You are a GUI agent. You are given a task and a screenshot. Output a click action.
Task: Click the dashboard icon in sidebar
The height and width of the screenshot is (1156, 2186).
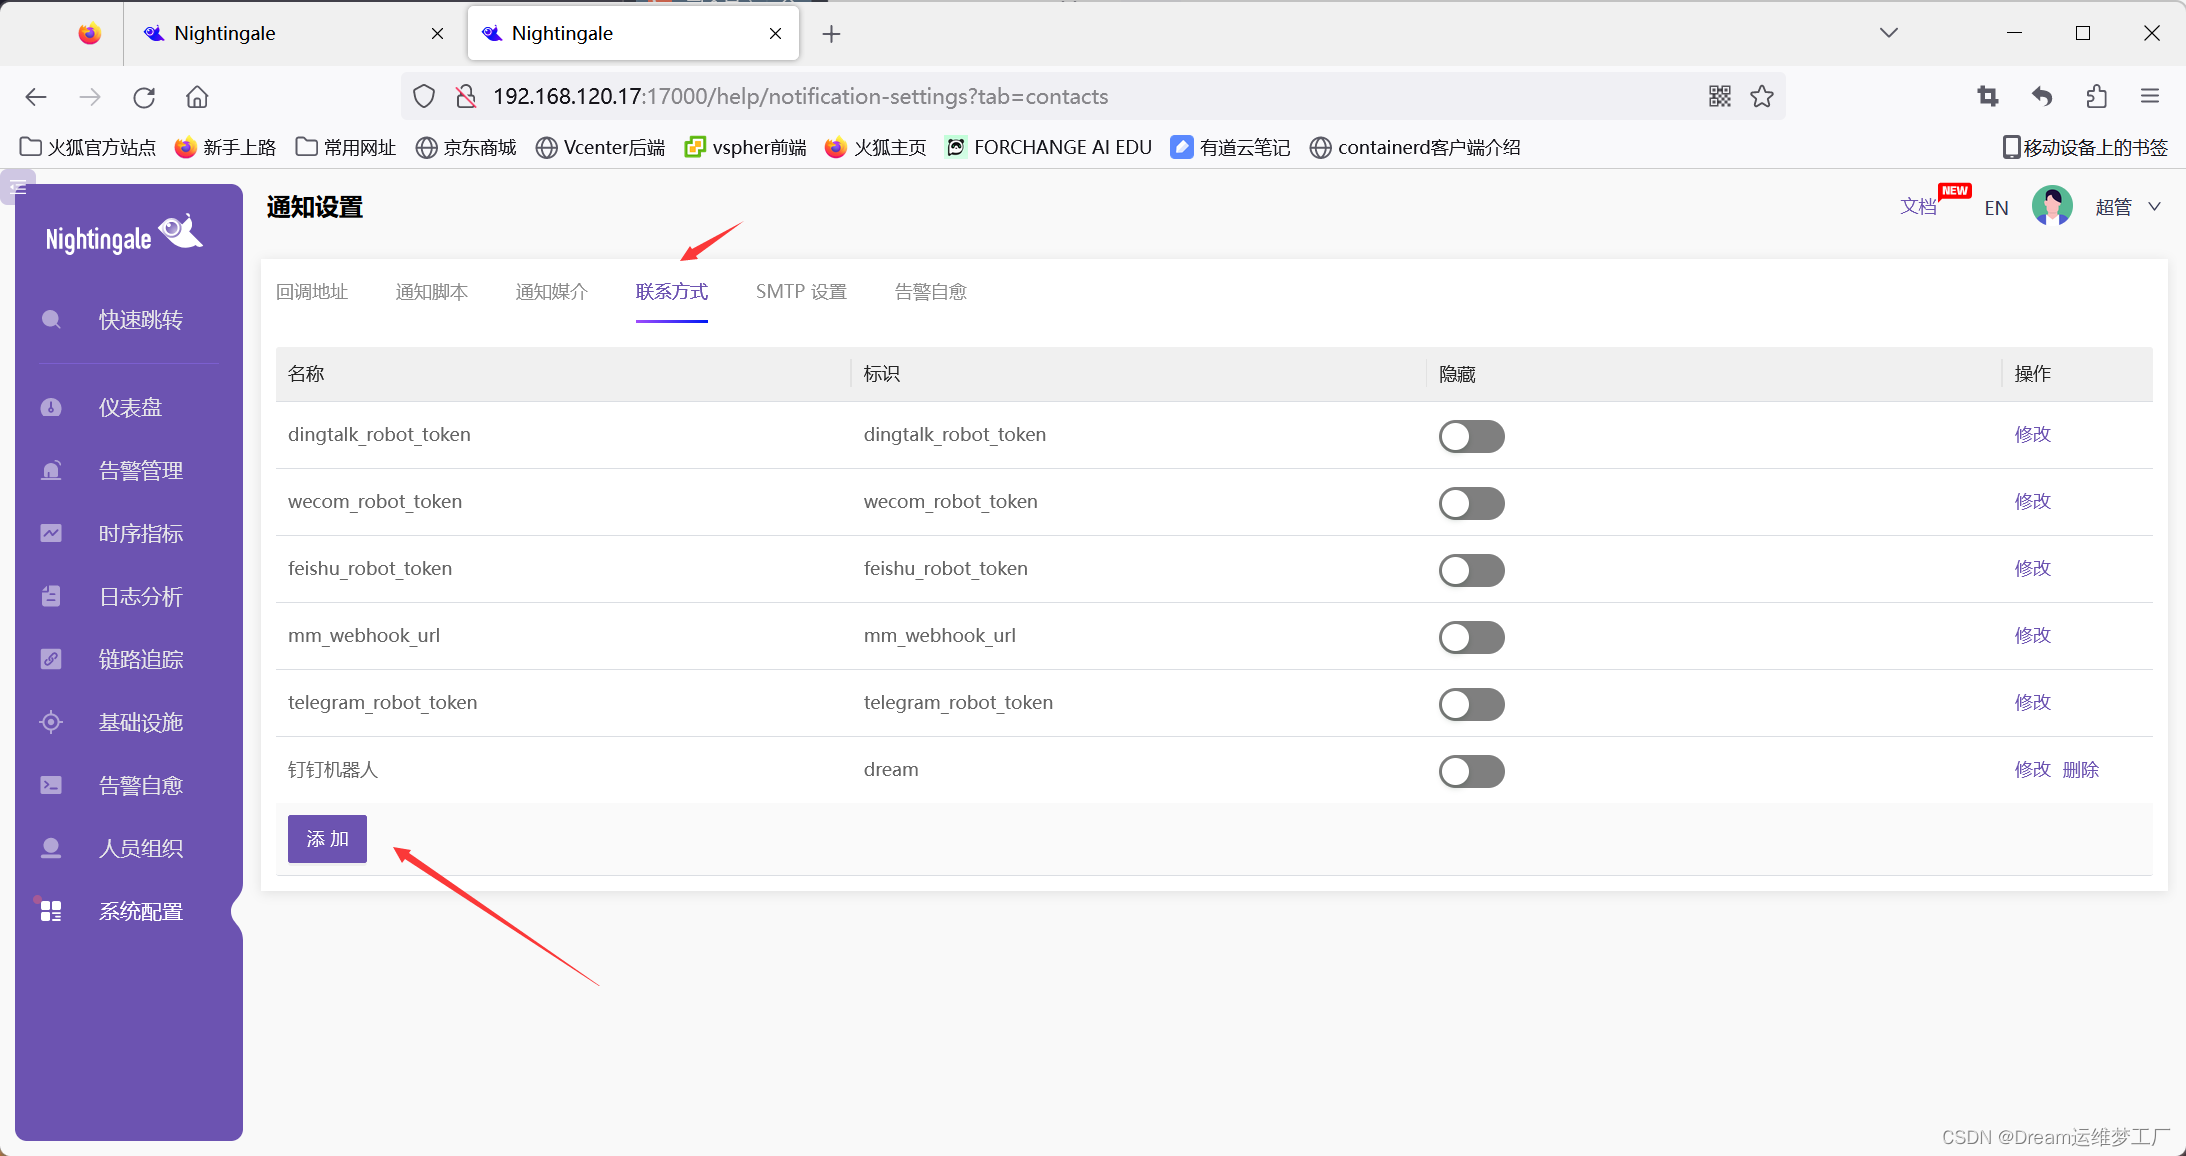coord(51,408)
